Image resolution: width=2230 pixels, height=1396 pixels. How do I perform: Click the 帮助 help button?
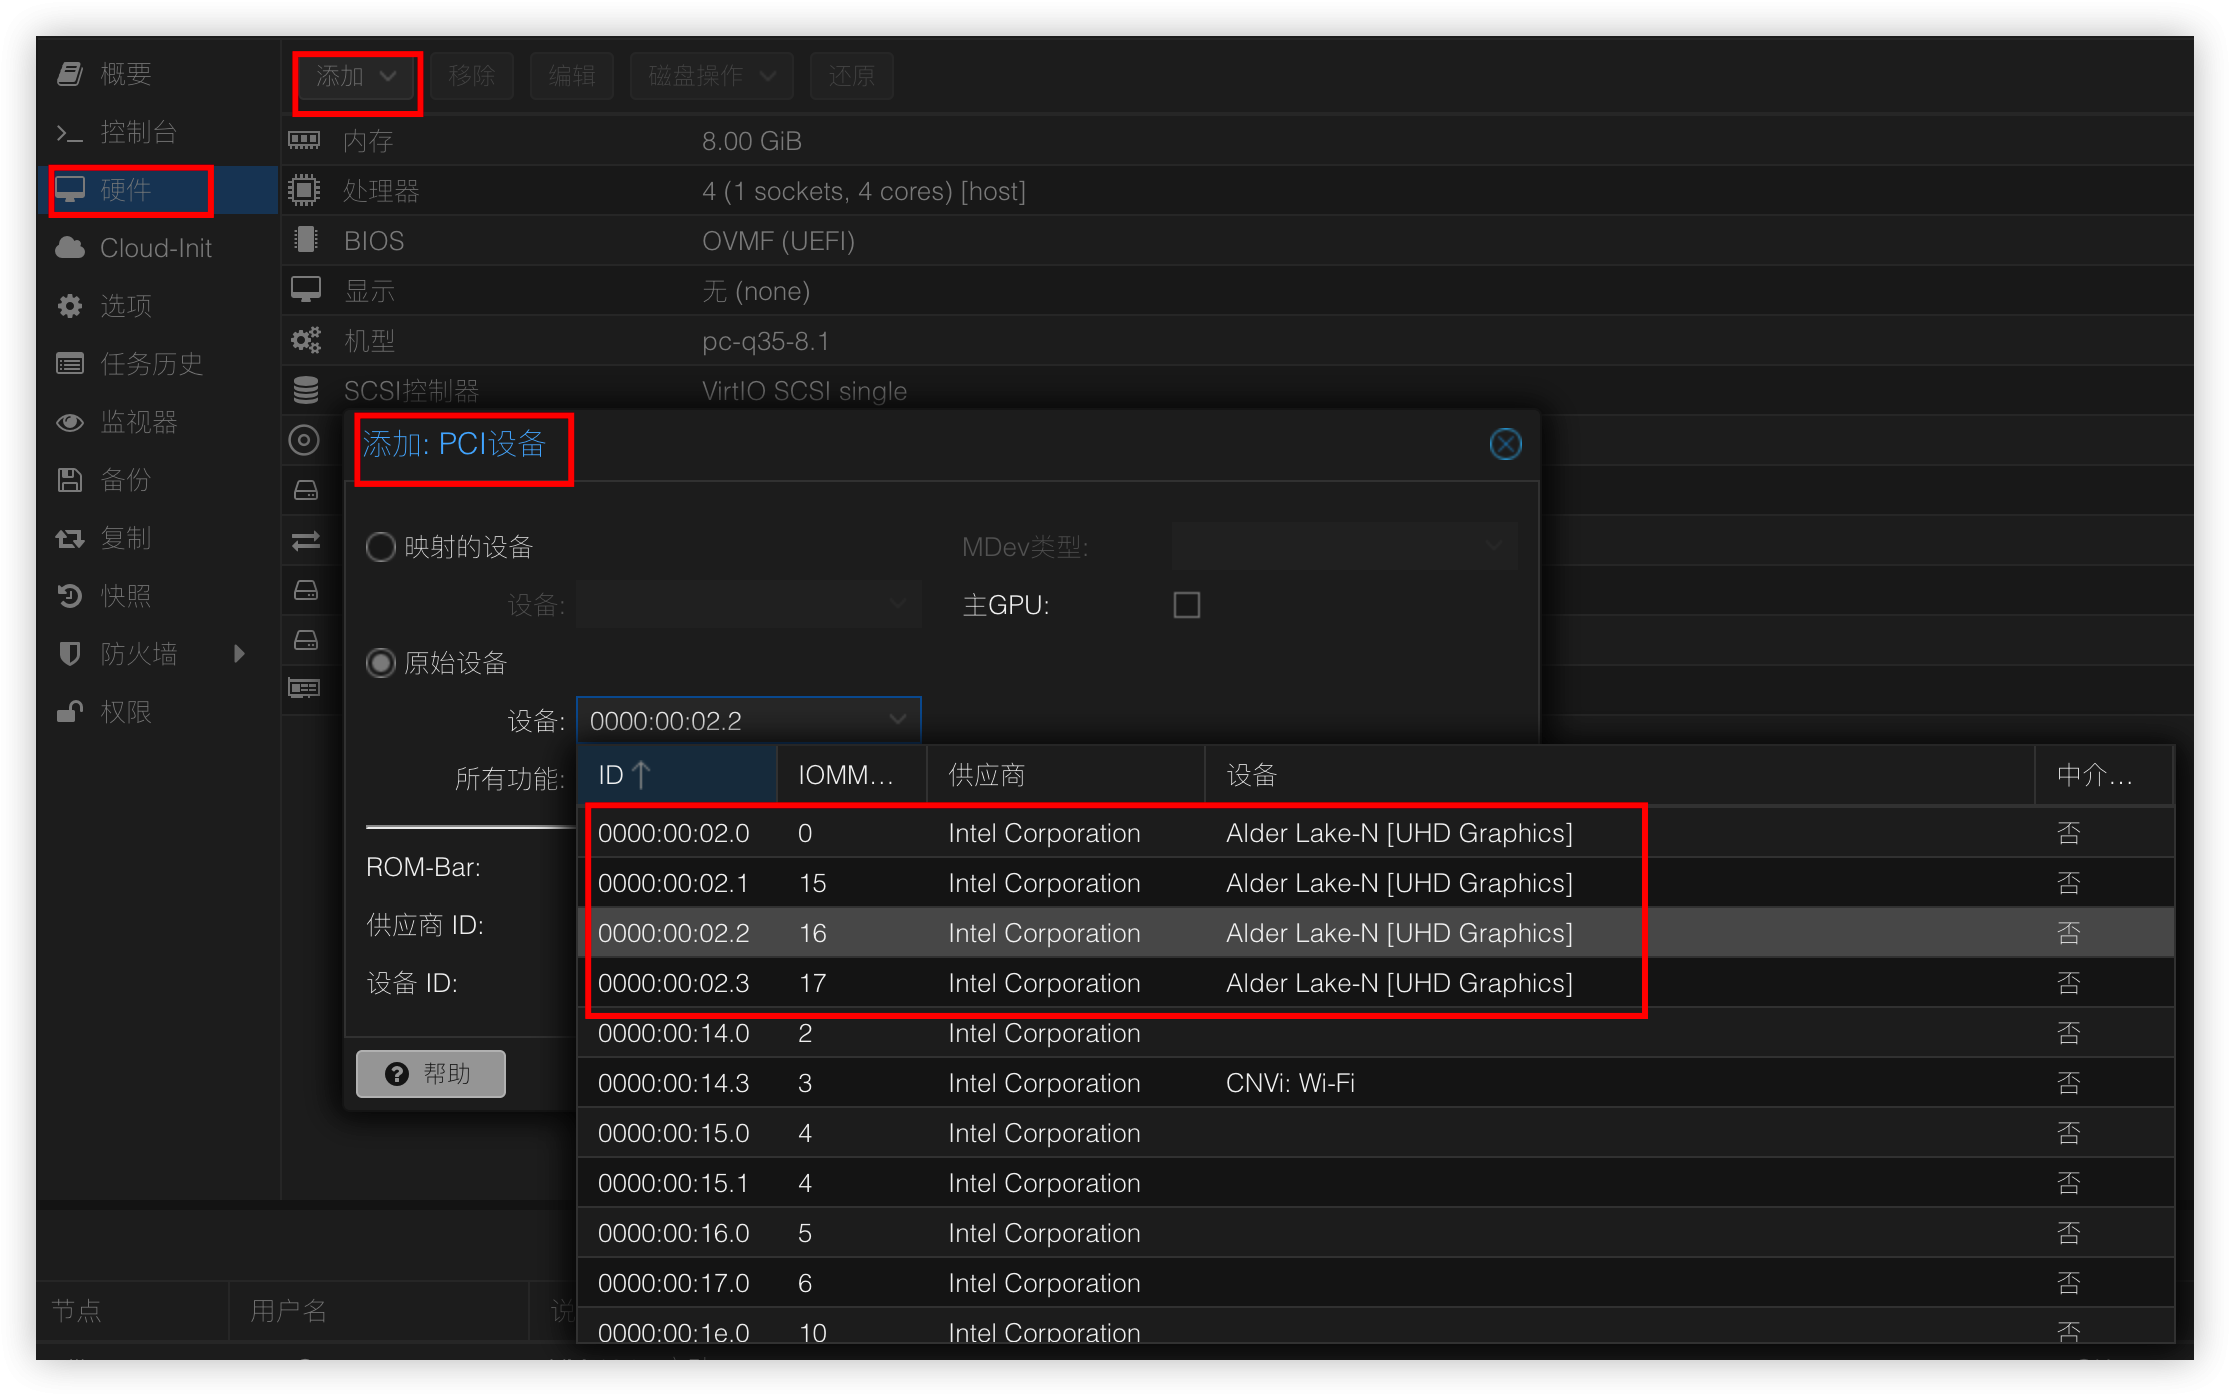point(430,1073)
